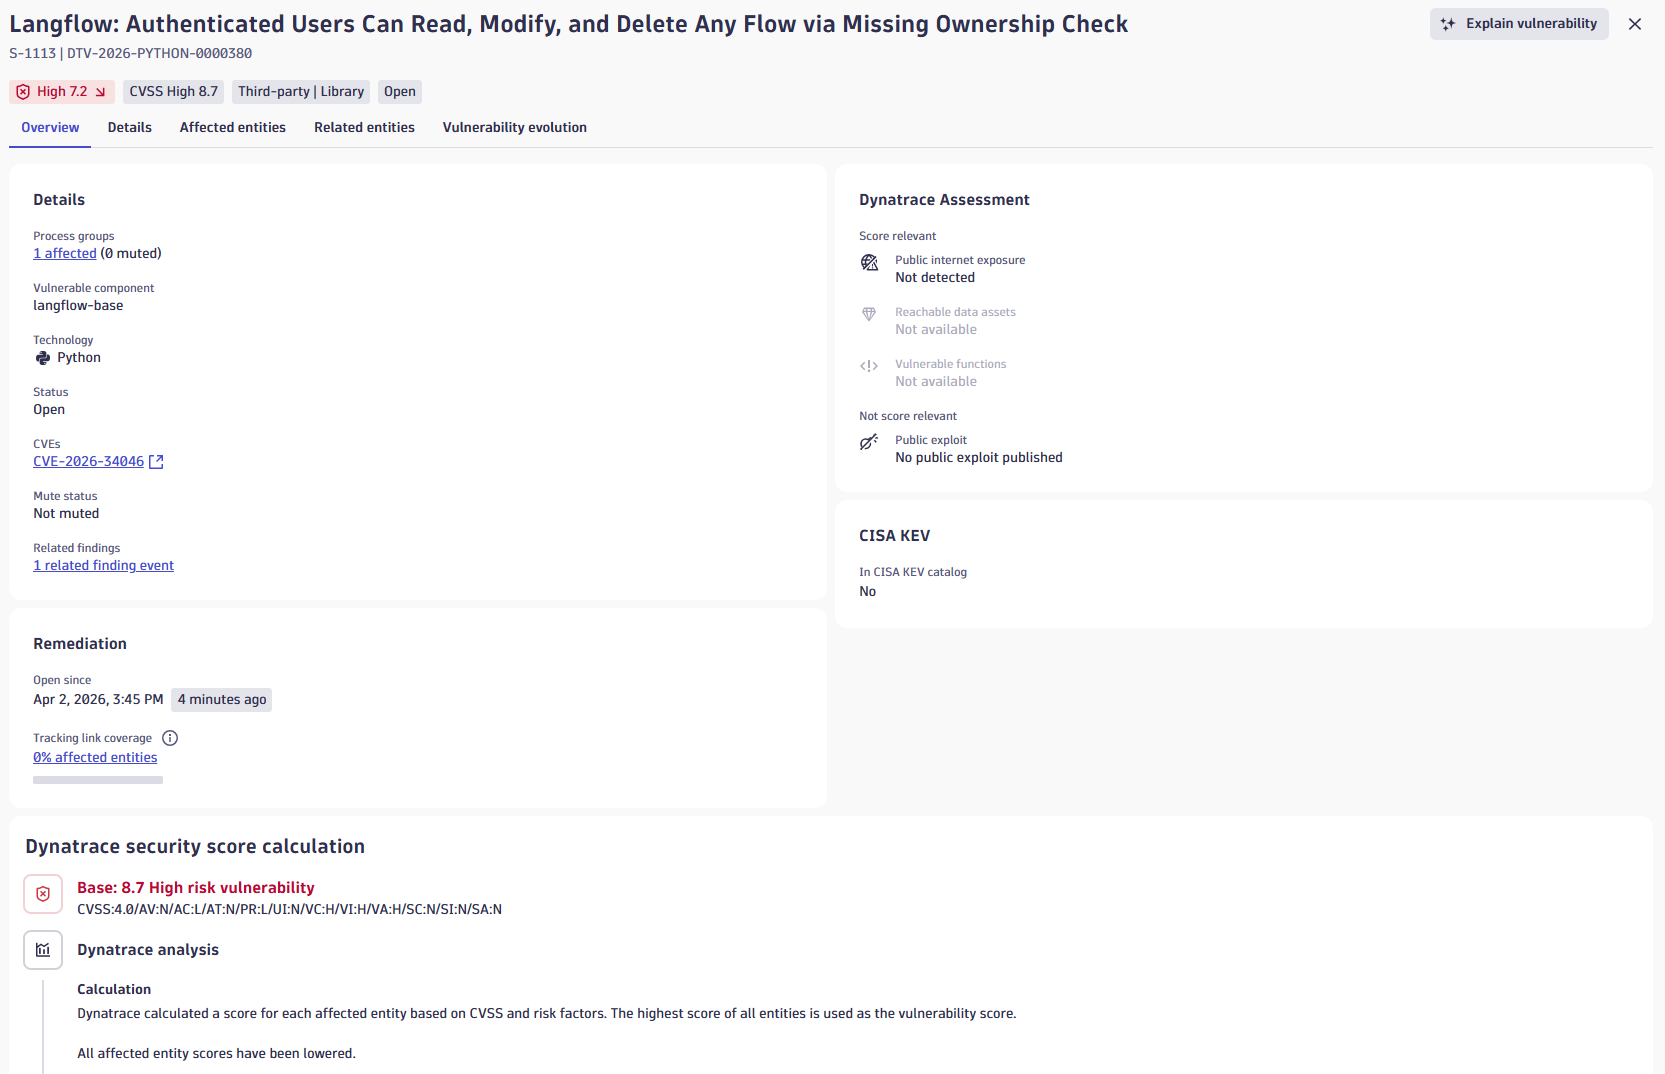Select the Vulnerability evolution tab
The image size is (1665, 1074).
515,128
